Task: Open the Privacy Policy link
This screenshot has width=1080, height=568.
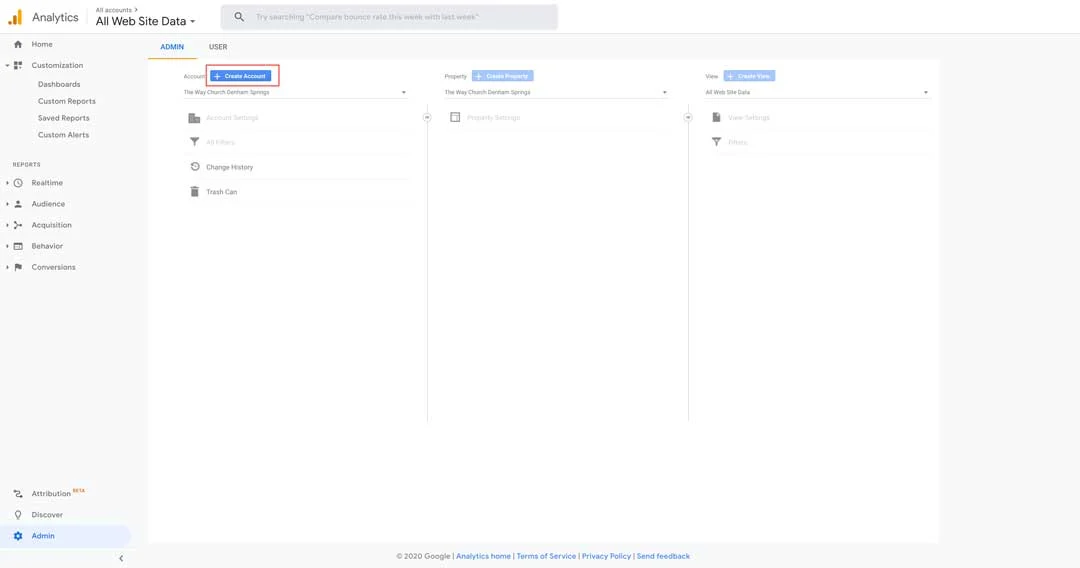Action: [606, 556]
